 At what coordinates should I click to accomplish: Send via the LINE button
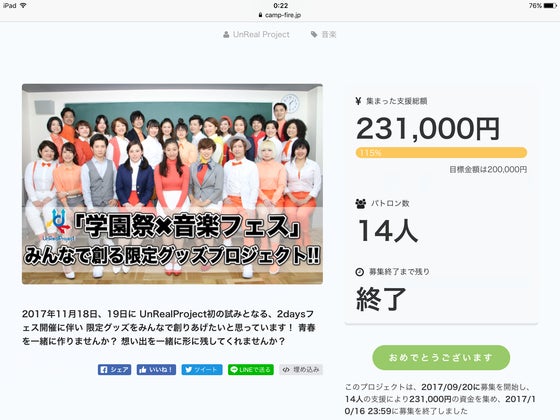[251, 370]
